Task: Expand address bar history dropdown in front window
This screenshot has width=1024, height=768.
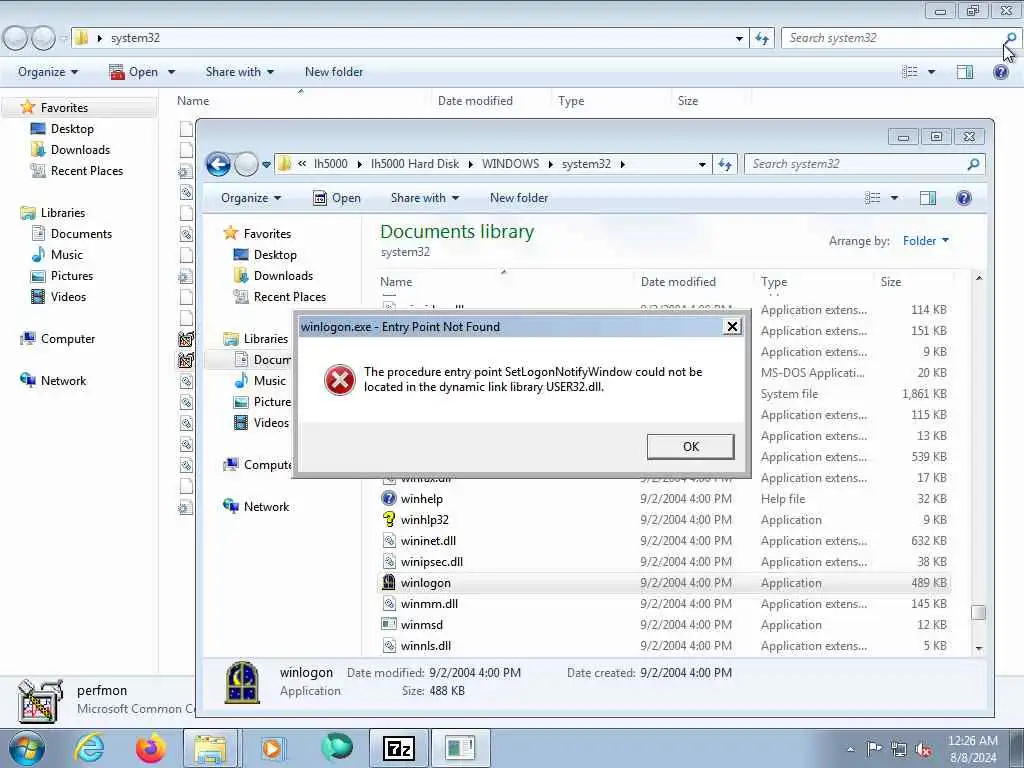Action: [702, 165]
